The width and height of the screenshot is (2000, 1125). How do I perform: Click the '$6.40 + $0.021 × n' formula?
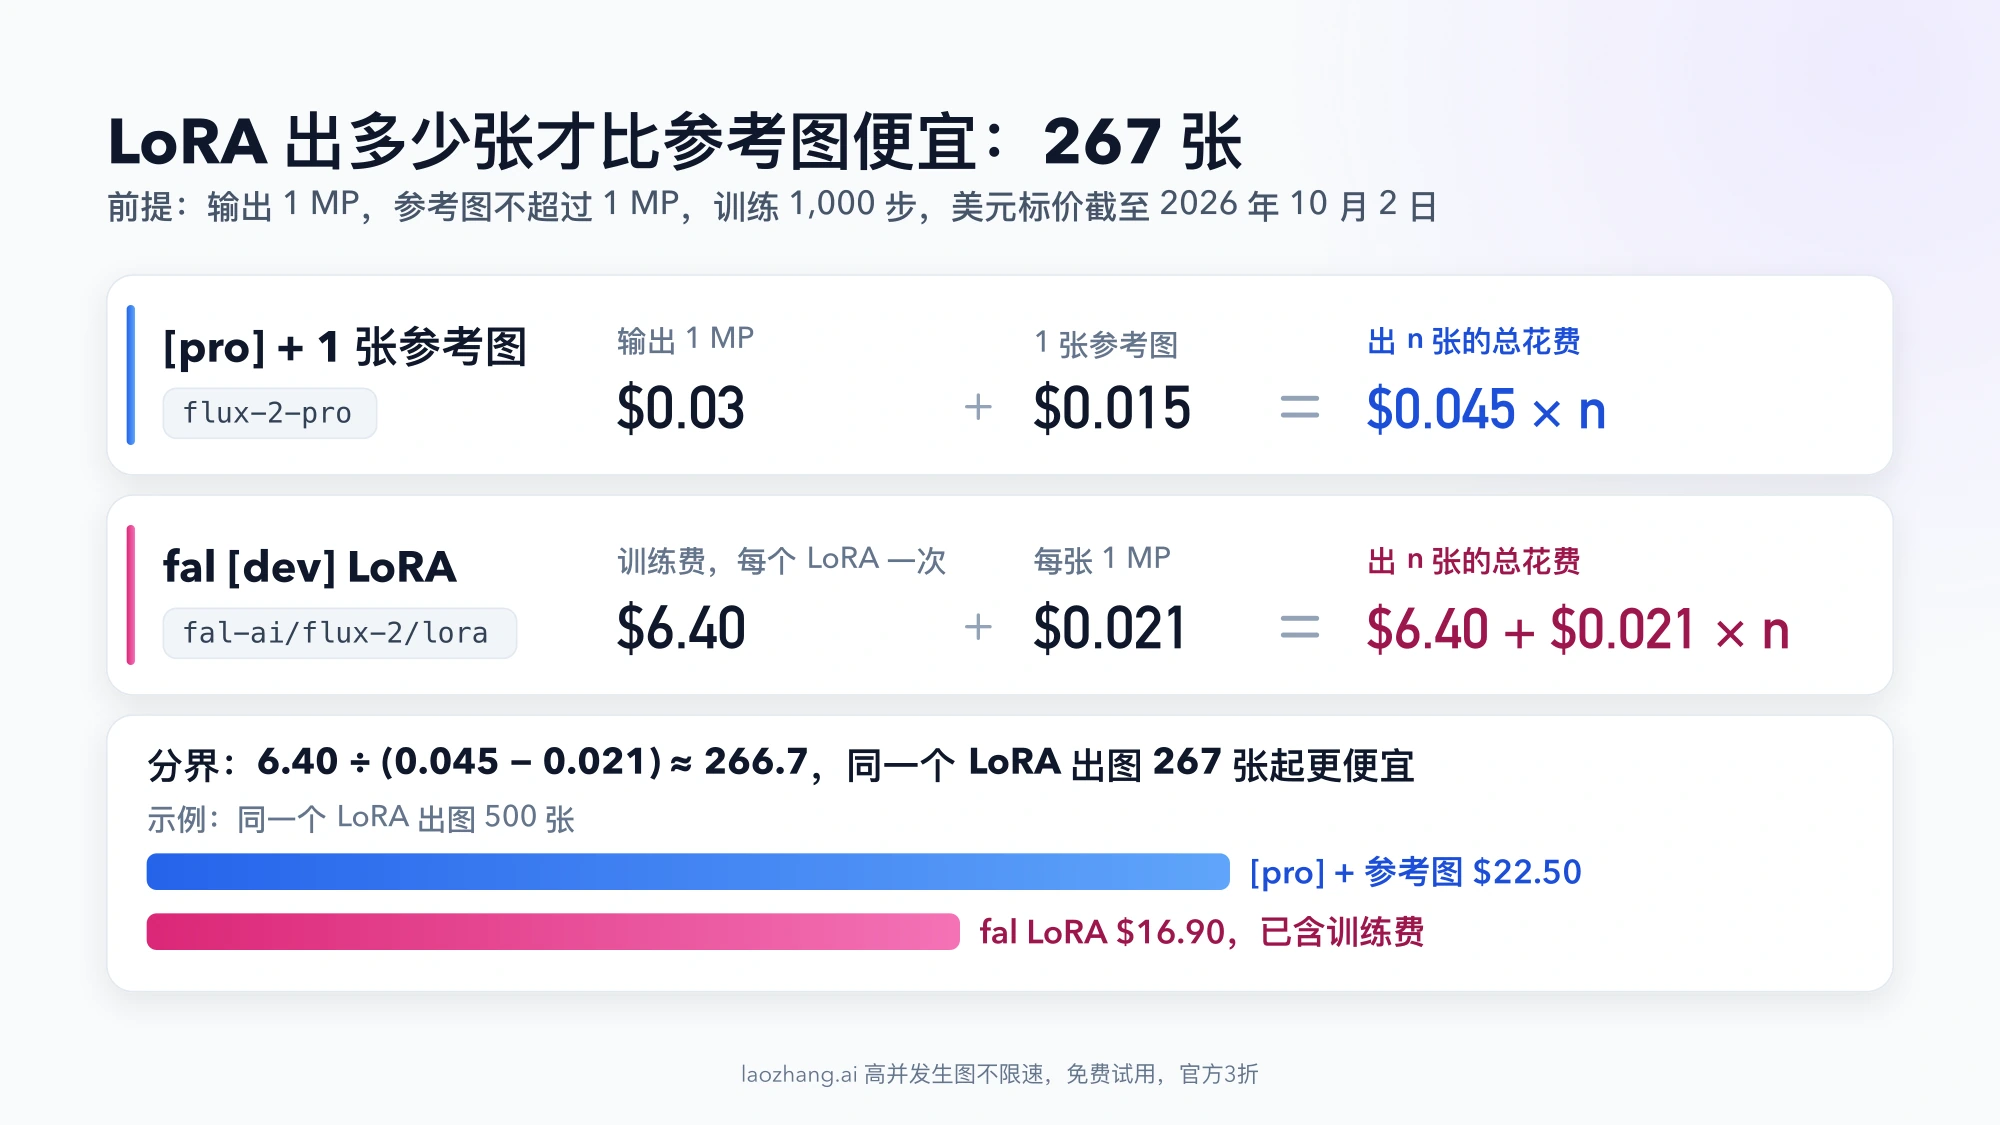1578,630
